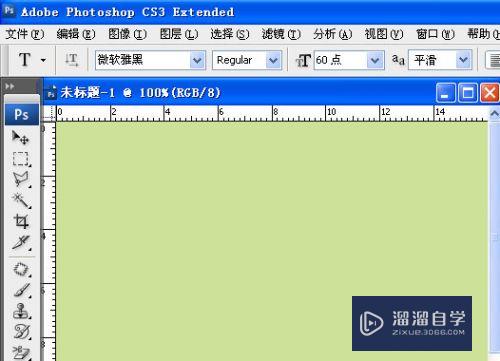The image size is (500, 361).
Task: Open the Type tool preset picker arrow
Action: (x=43, y=60)
